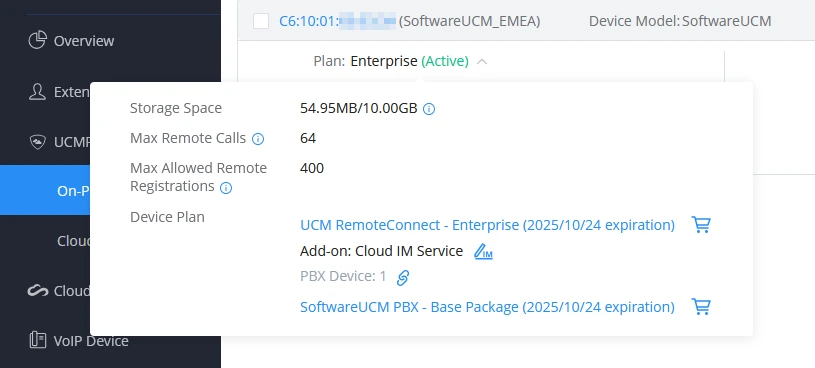The height and width of the screenshot is (368, 815).
Task: Open UCM RemoteConnect - Enterprise plan link
Action: [x=488, y=225]
